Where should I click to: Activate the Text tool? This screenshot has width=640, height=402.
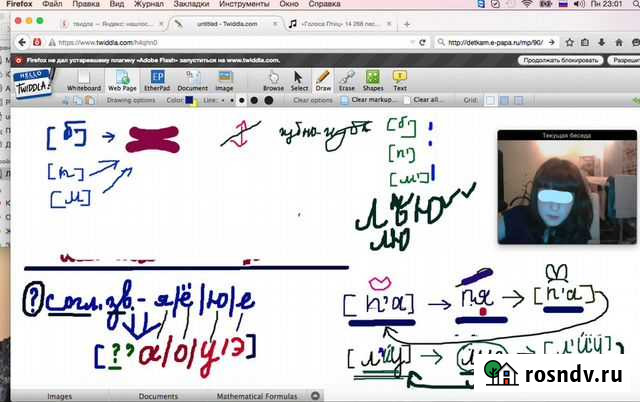[400, 80]
